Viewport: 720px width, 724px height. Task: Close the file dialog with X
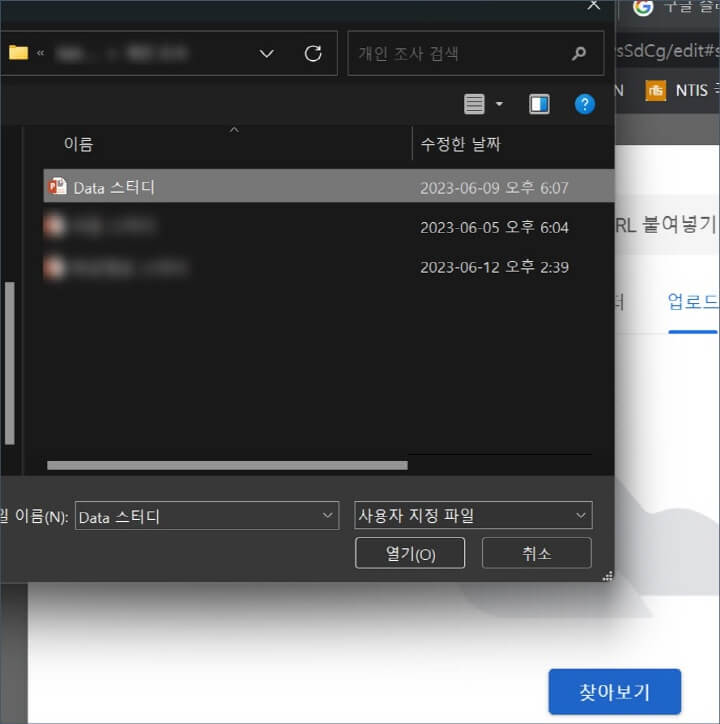[593, 5]
